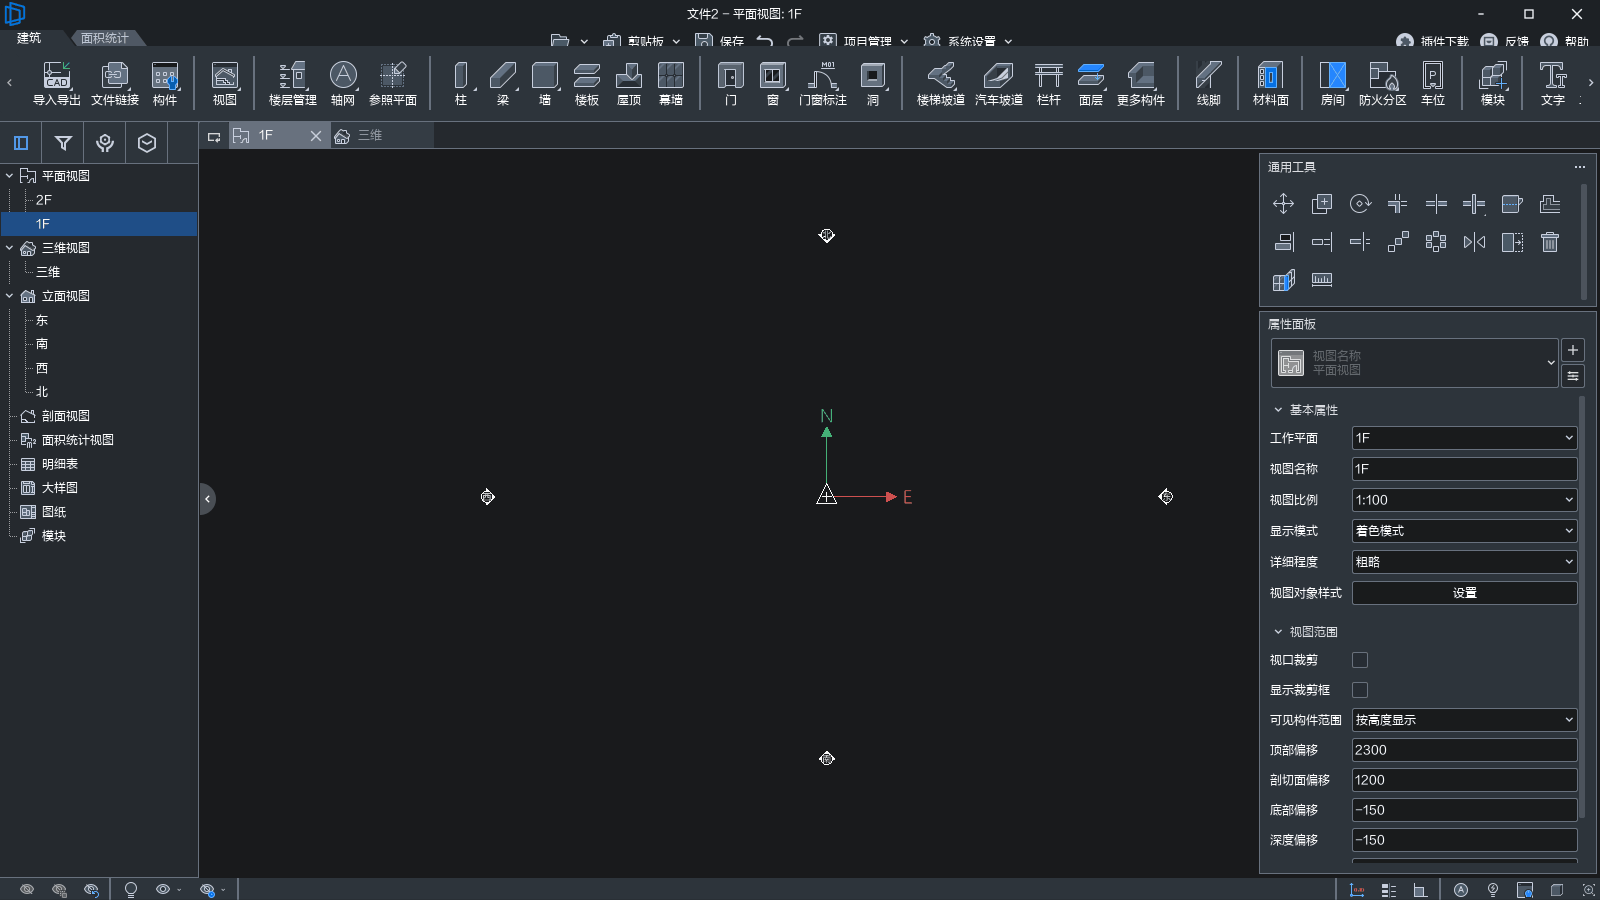Select the 柱 (column) tool
Image resolution: width=1600 pixels, height=900 pixels.
pos(461,83)
